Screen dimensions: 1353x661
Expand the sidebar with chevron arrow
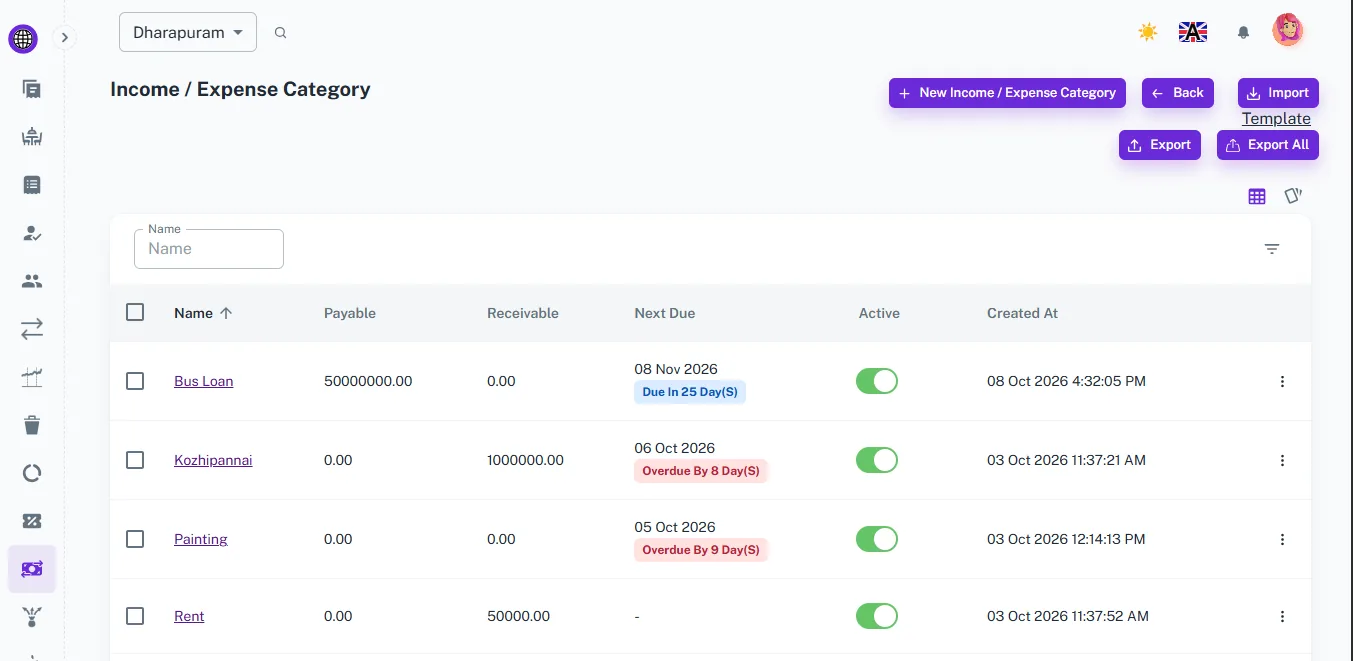point(64,38)
